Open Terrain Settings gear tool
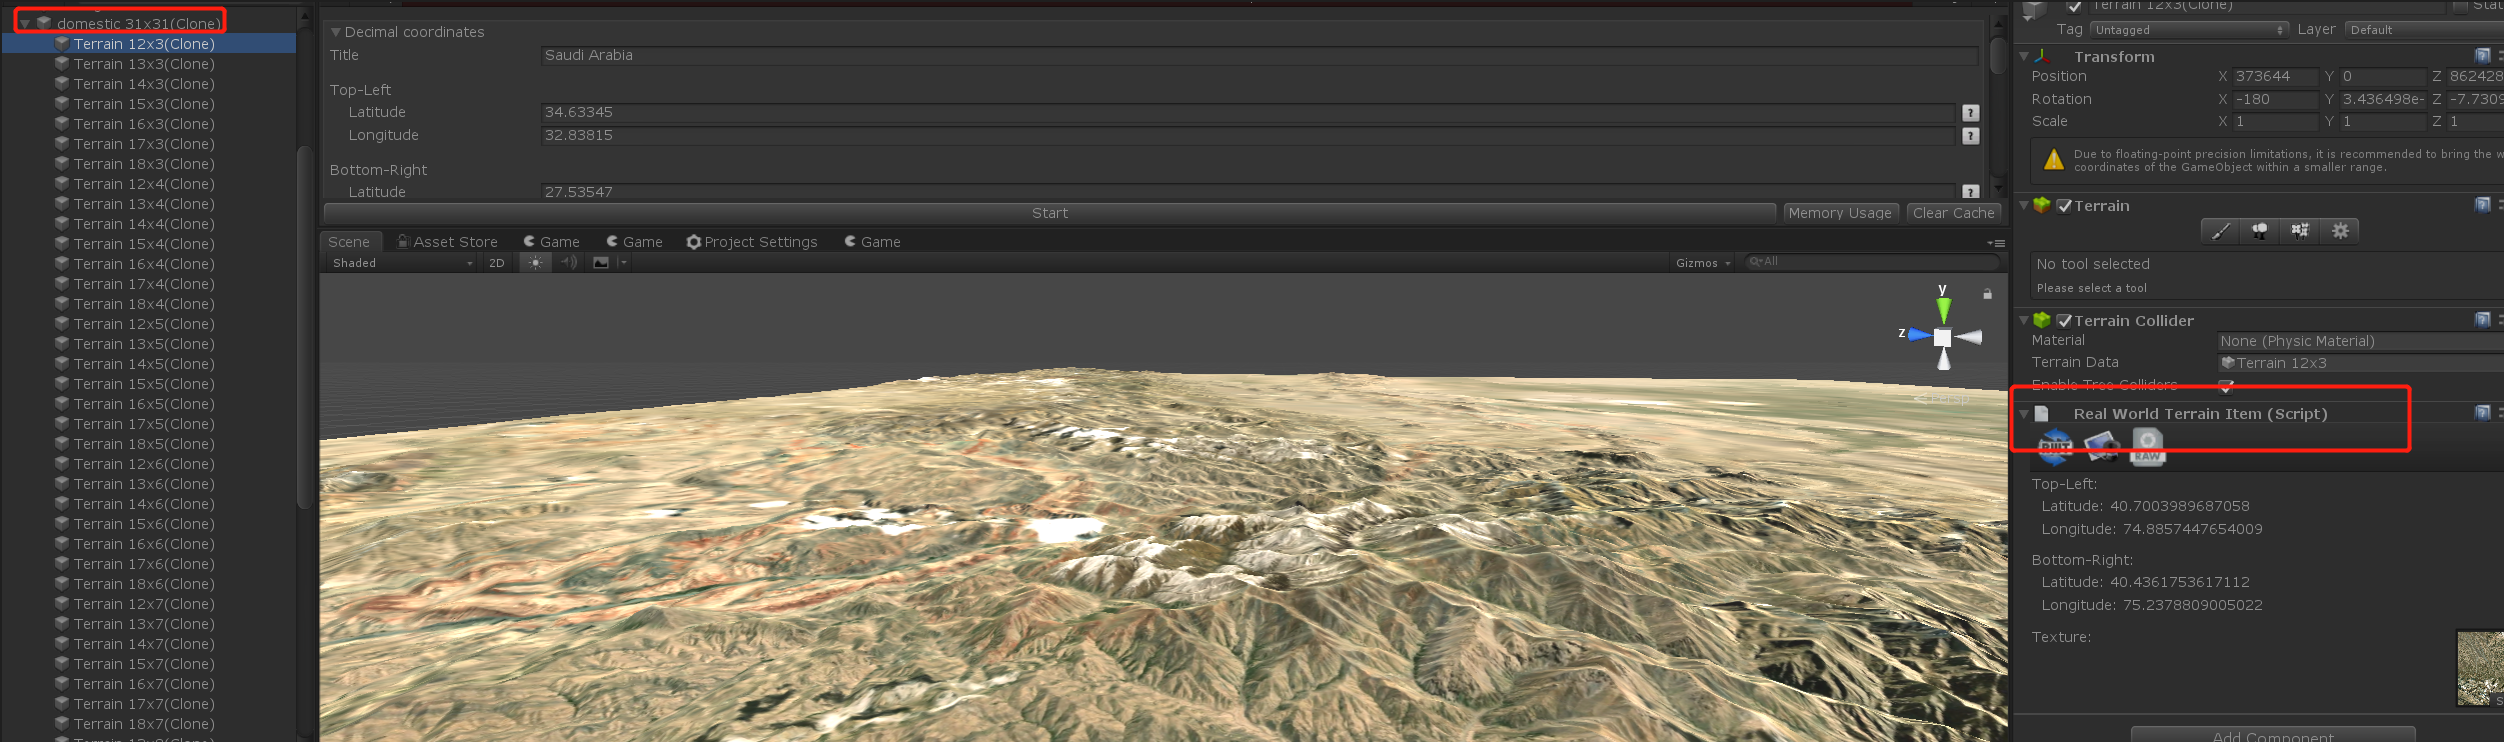This screenshot has height=742, width=2504. [2340, 231]
